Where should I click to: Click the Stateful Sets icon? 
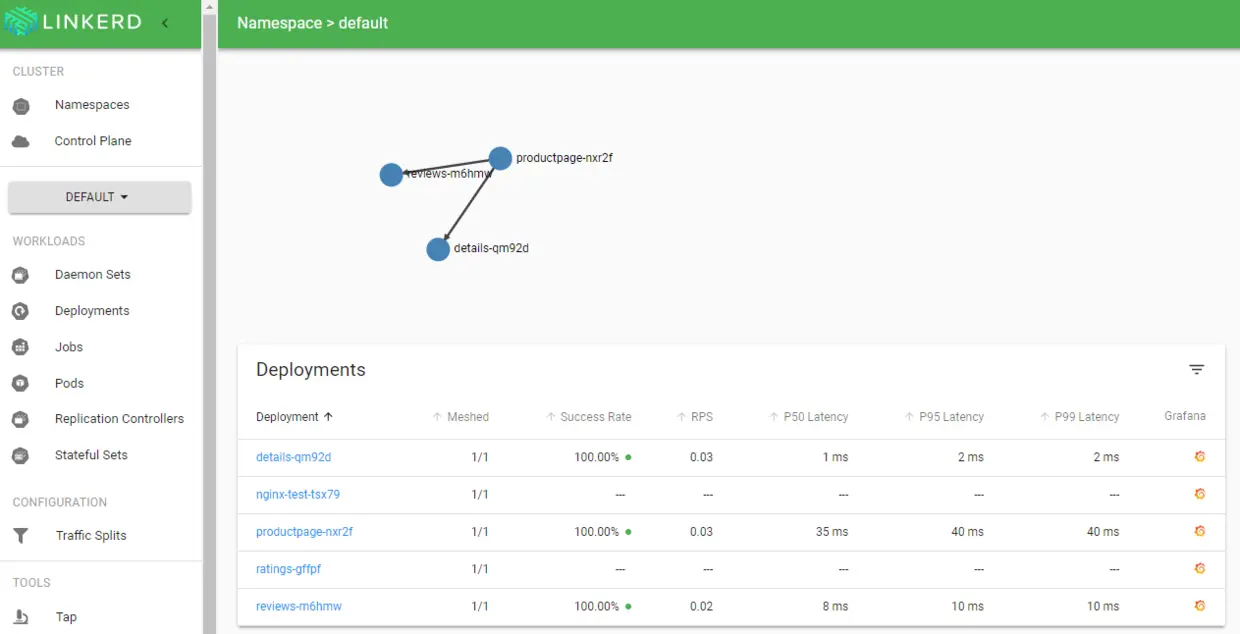tap(20, 455)
